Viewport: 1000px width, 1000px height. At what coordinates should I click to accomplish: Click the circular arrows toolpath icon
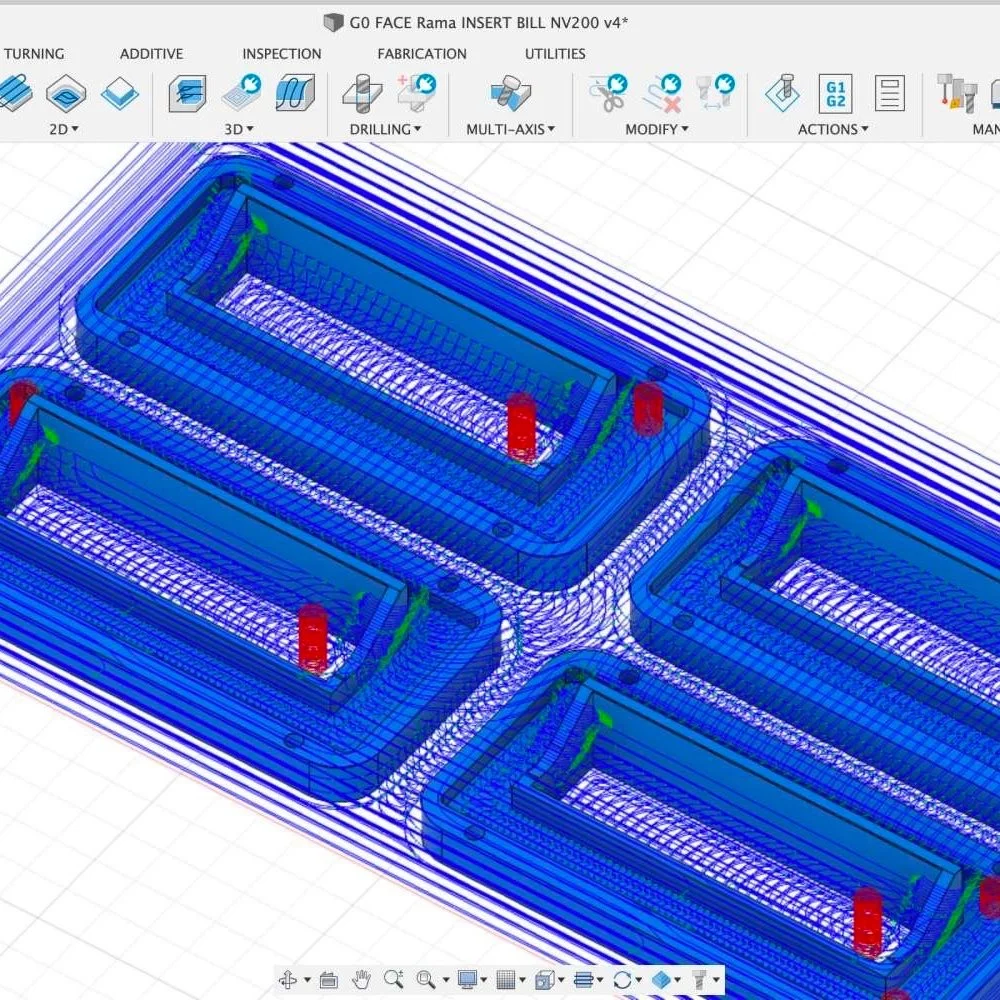click(622, 979)
